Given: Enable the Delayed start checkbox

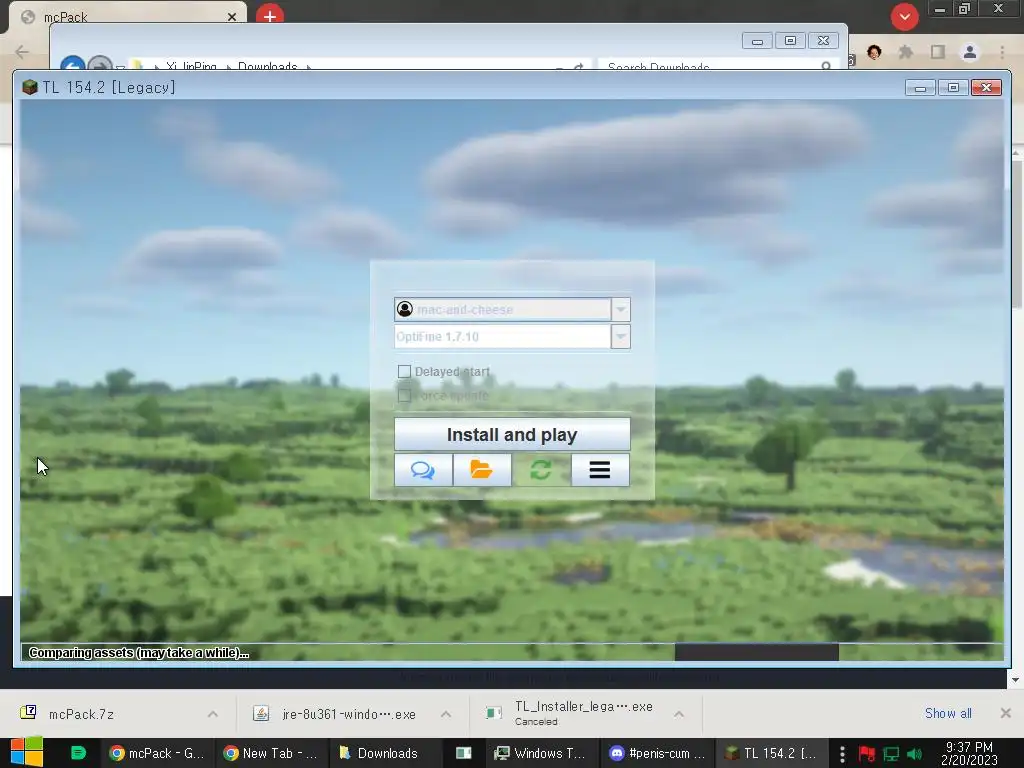Looking at the screenshot, I should point(404,372).
